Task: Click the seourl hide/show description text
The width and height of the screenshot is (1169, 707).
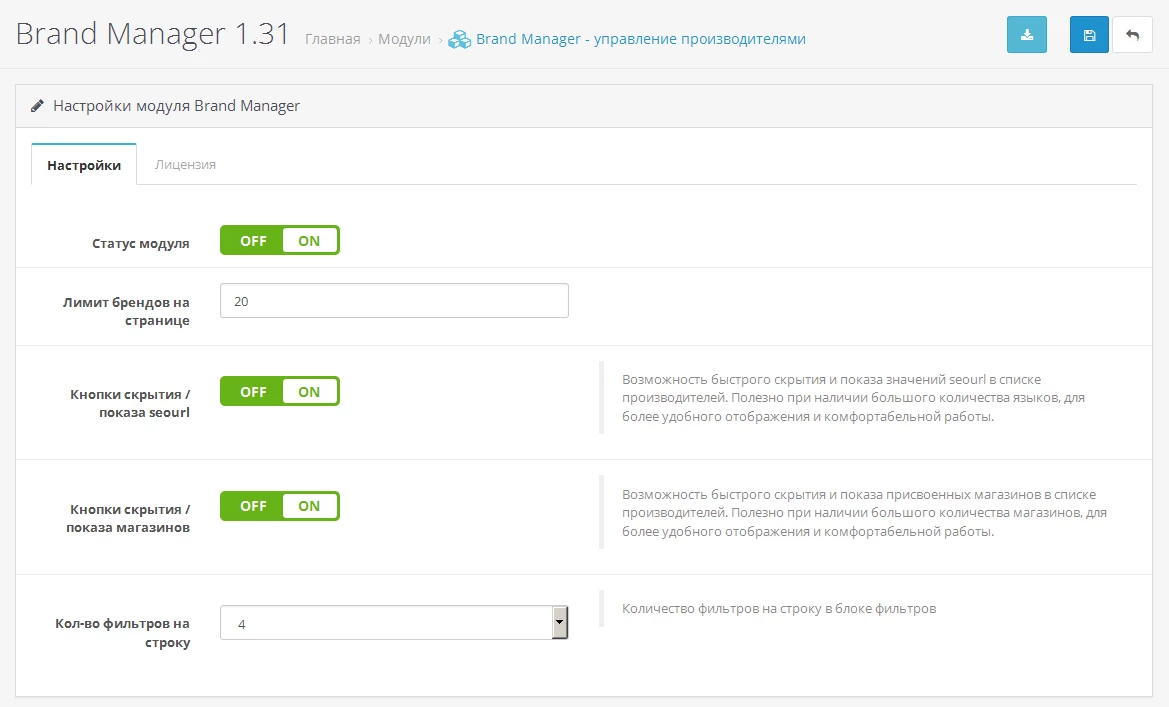Action: pyautogui.click(x=853, y=398)
